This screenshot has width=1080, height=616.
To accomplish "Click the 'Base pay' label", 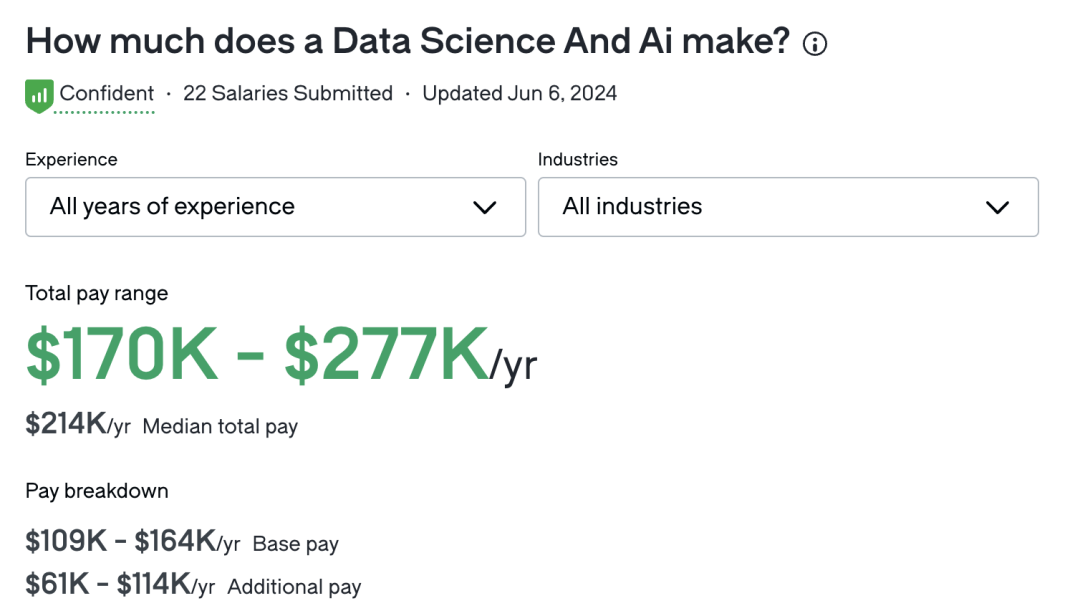I will 295,544.
